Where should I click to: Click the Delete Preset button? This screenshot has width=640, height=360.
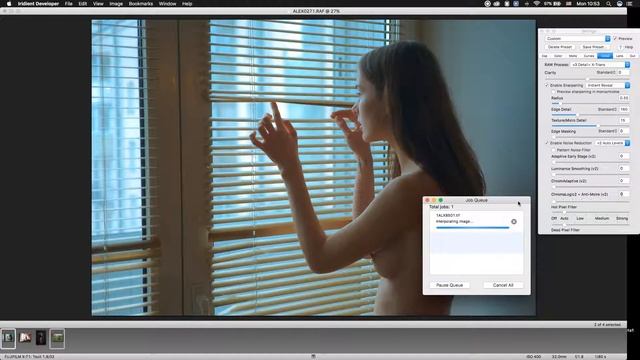[560, 47]
